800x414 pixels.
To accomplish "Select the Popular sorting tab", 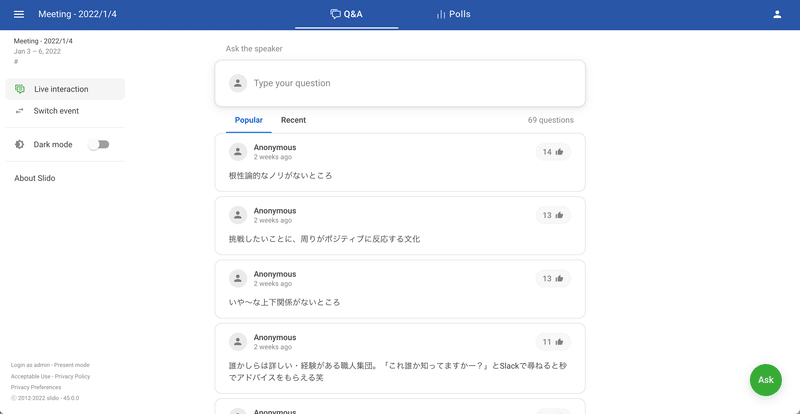I will click(x=248, y=120).
